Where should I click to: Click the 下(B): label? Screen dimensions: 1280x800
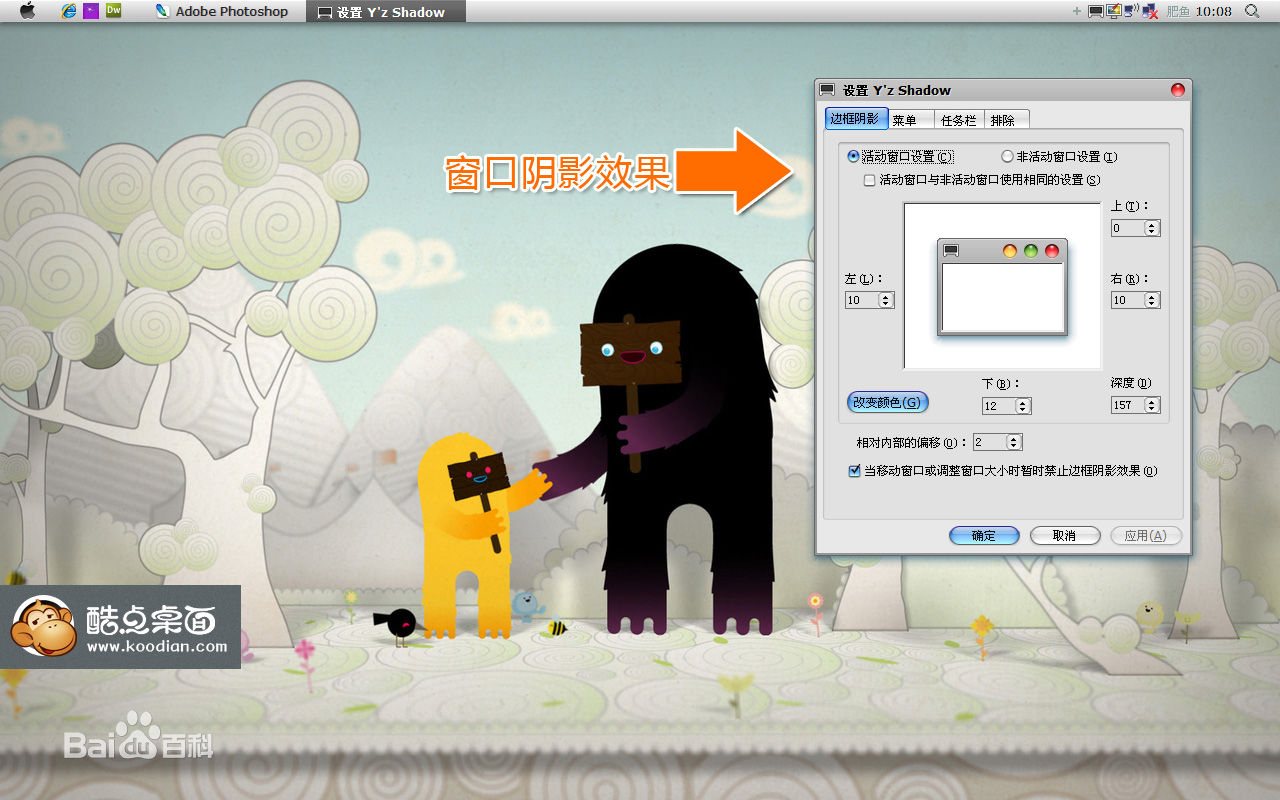(1001, 384)
